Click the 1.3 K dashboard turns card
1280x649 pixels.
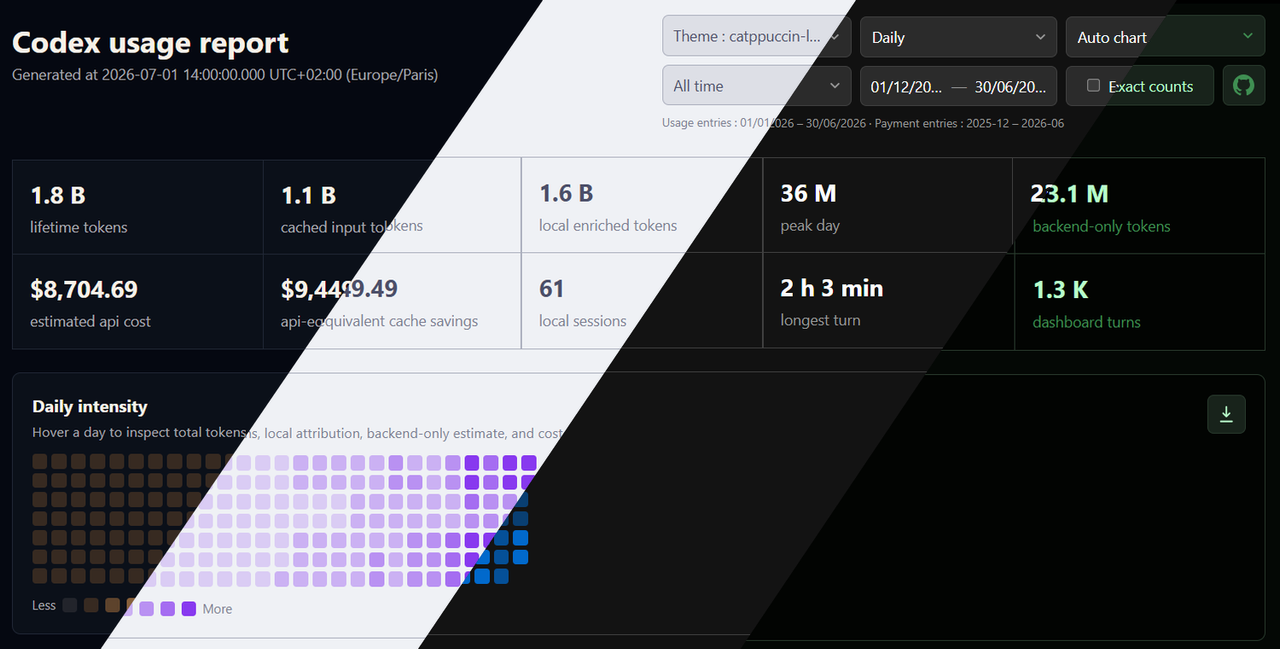[1139, 301]
